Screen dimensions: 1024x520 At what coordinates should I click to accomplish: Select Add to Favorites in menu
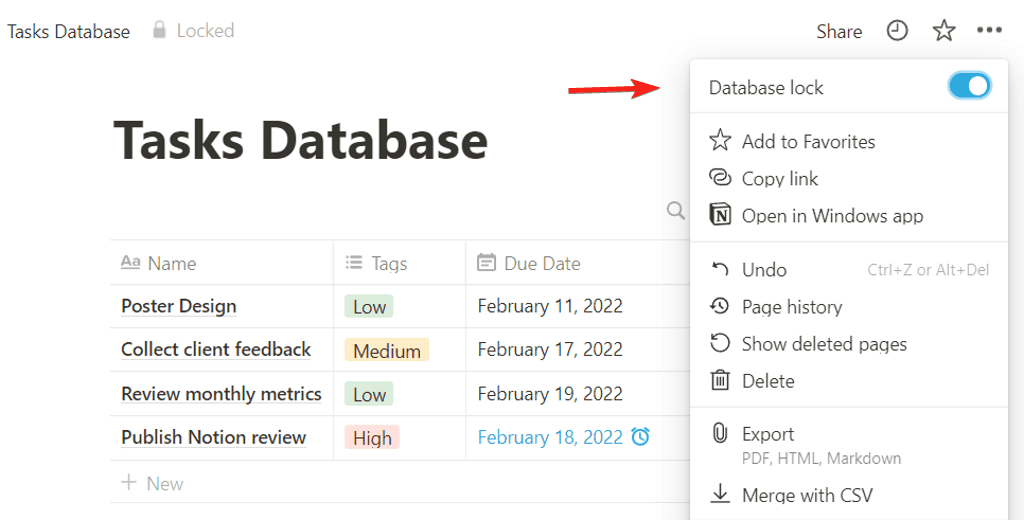808,142
